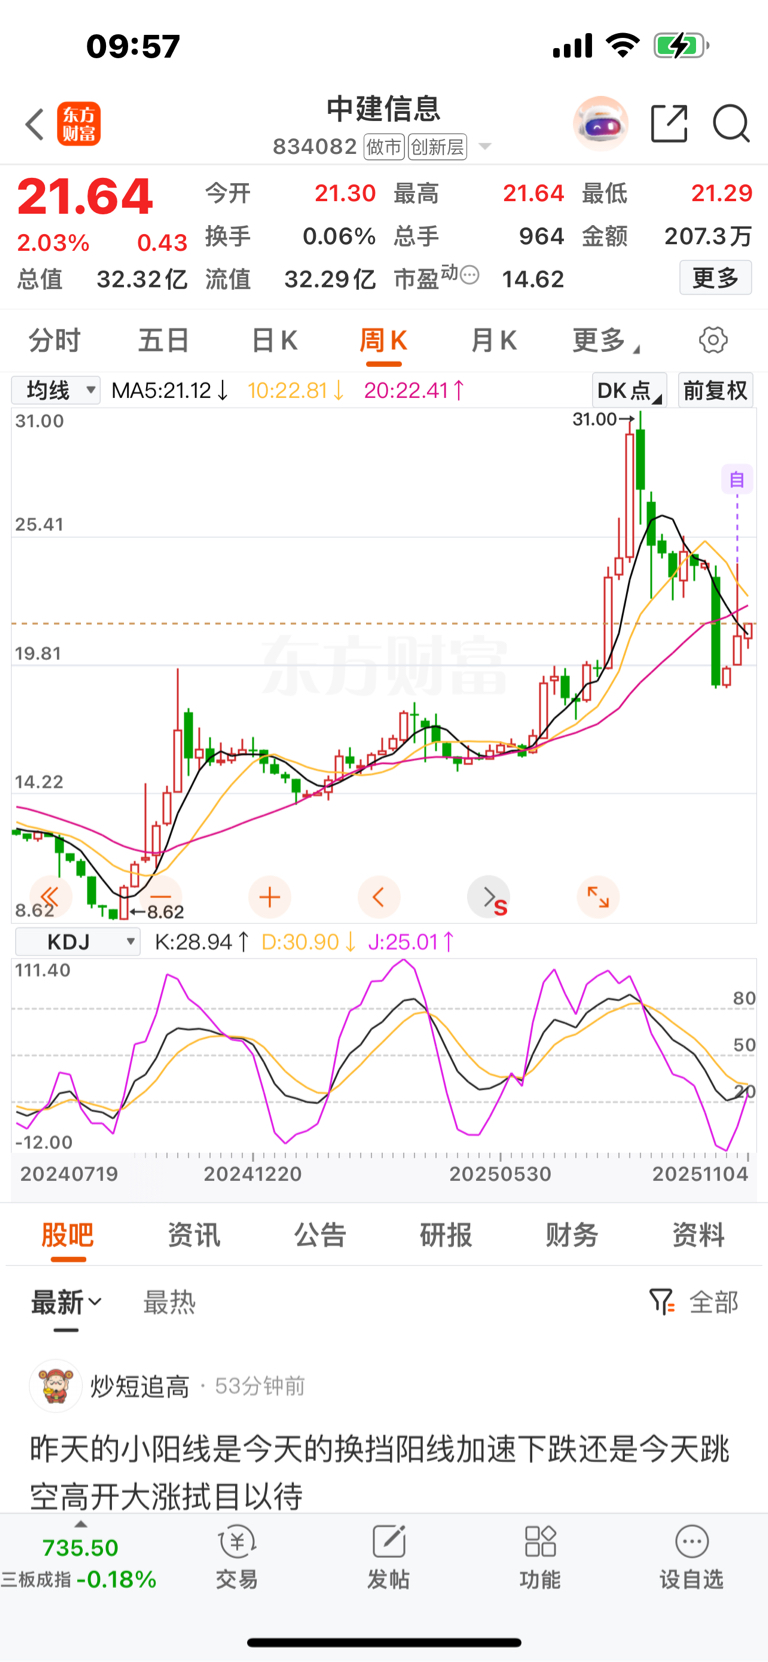Open the 发帖 post icon
Screen dimensions: 768x1662
388,1558
